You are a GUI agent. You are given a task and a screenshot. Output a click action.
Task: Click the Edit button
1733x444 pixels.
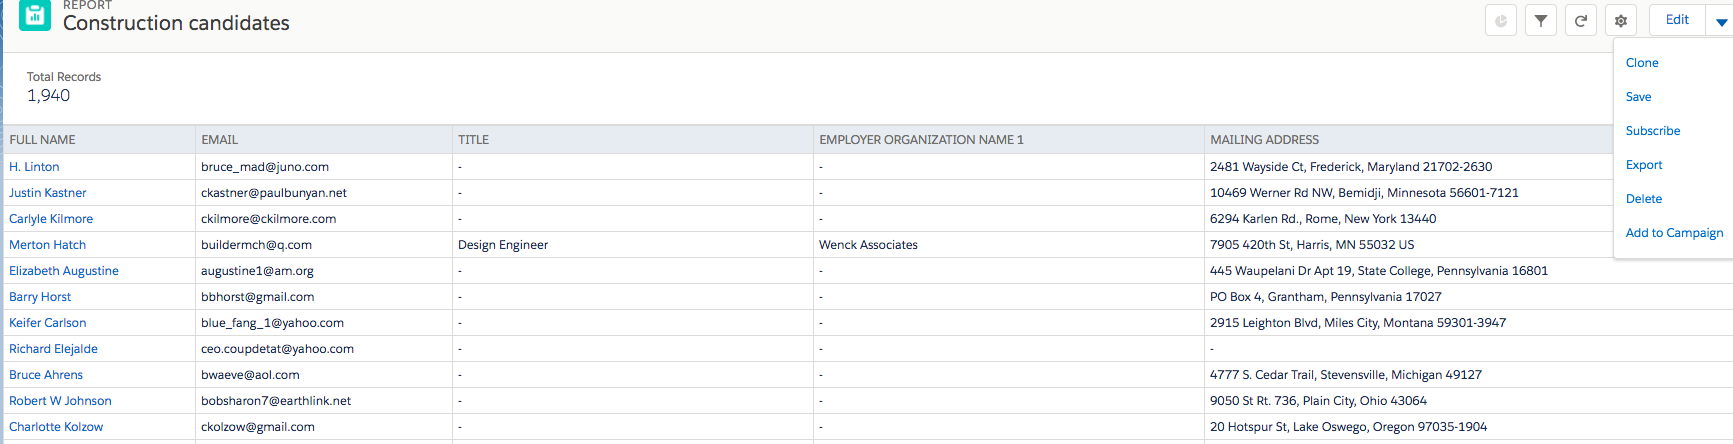1677,20
